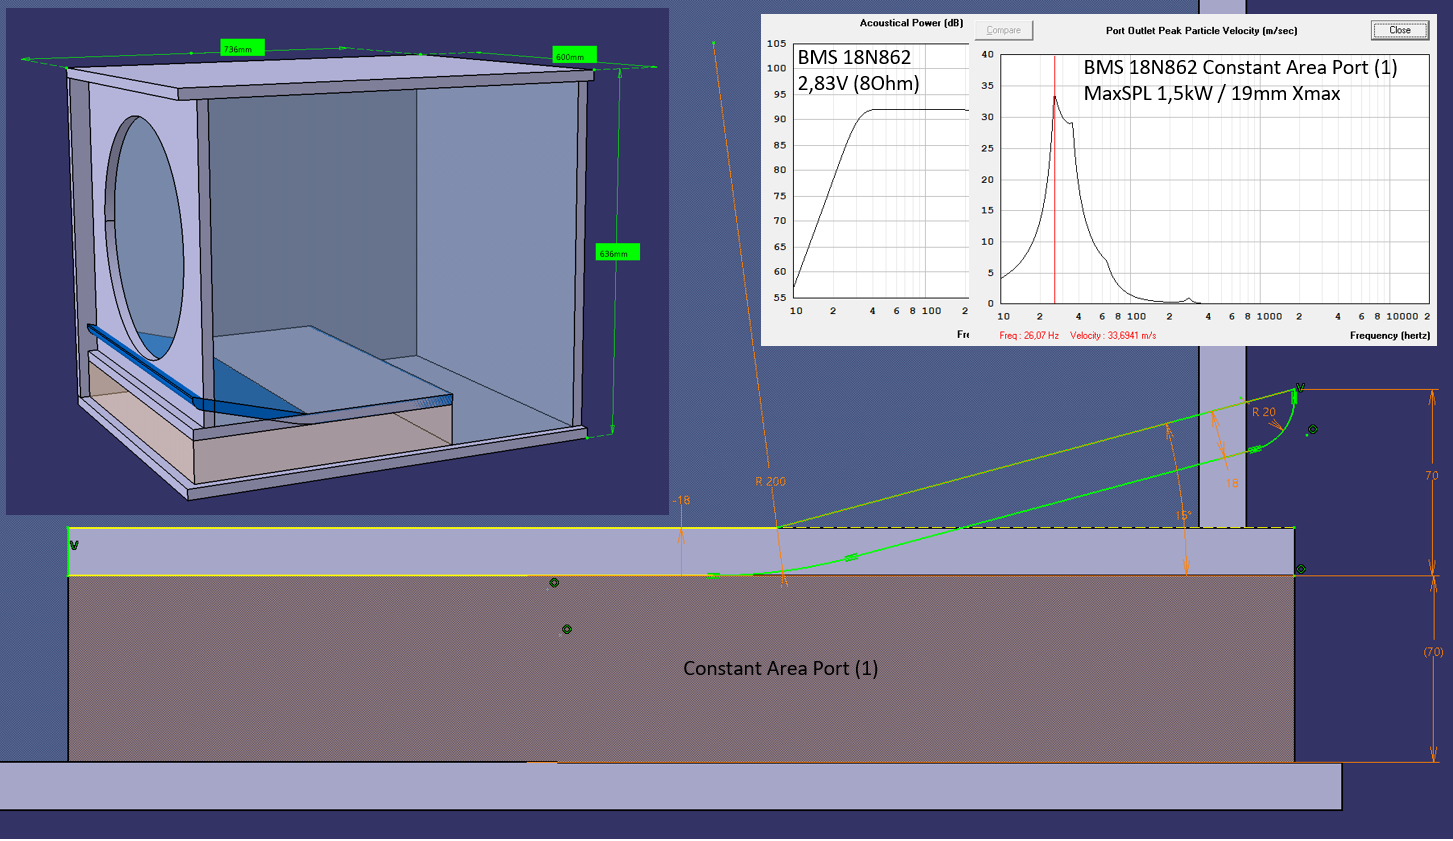Select the vertical constraint symbol near the R 20 arc
Screen dimensions: 1453x841
click(x=1300, y=387)
